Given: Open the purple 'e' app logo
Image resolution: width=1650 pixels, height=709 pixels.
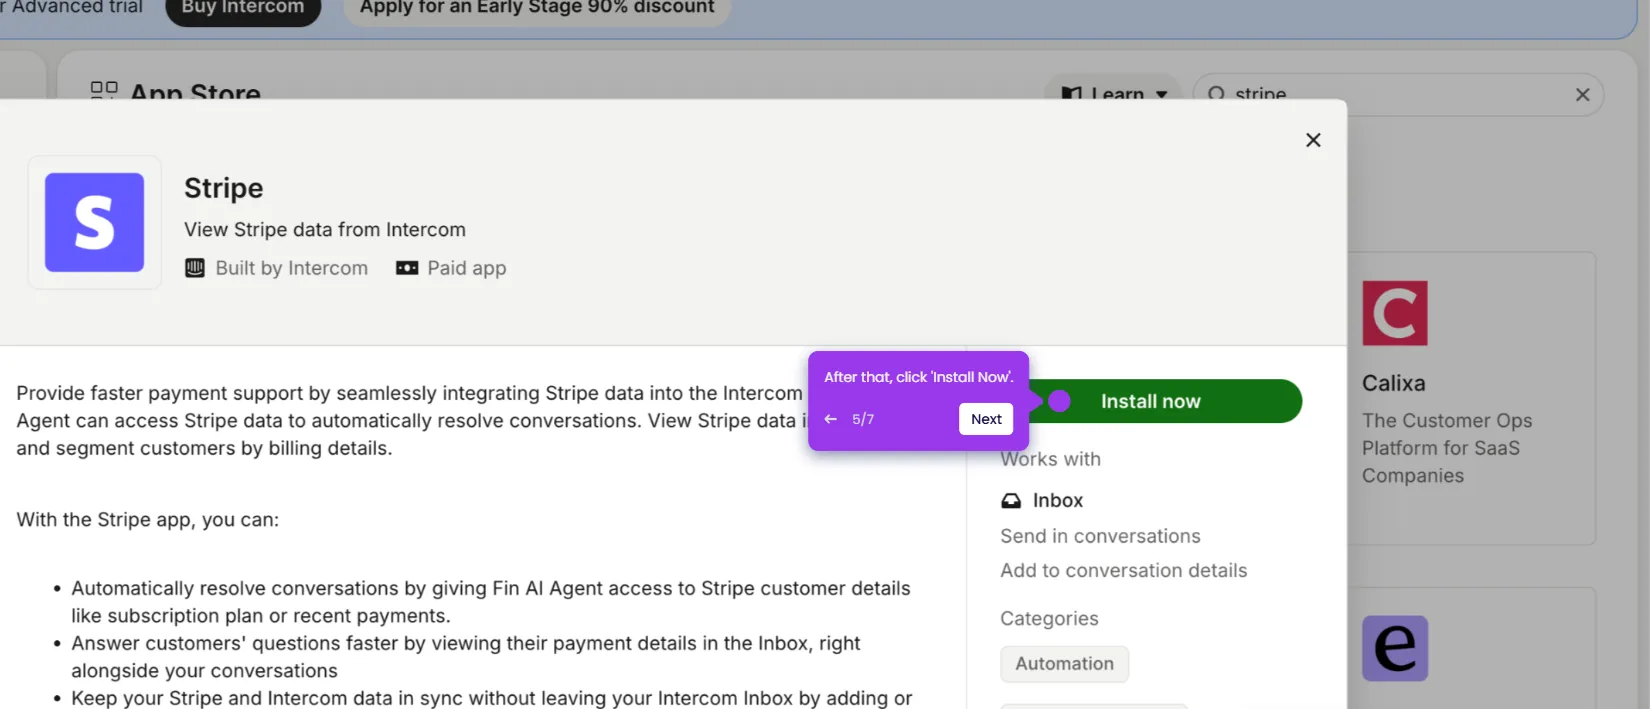Looking at the screenshot, I should point(1394,648).
